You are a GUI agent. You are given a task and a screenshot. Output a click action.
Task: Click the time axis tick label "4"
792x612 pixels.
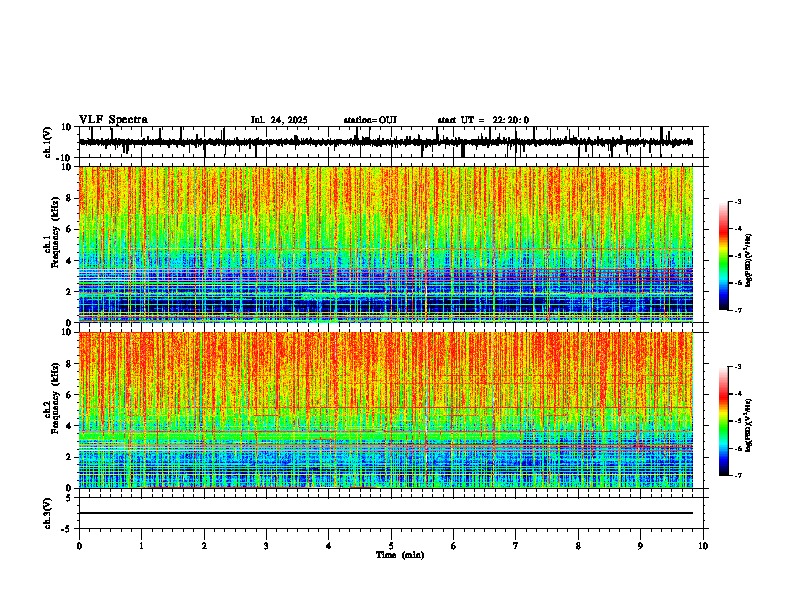point(329,546)
